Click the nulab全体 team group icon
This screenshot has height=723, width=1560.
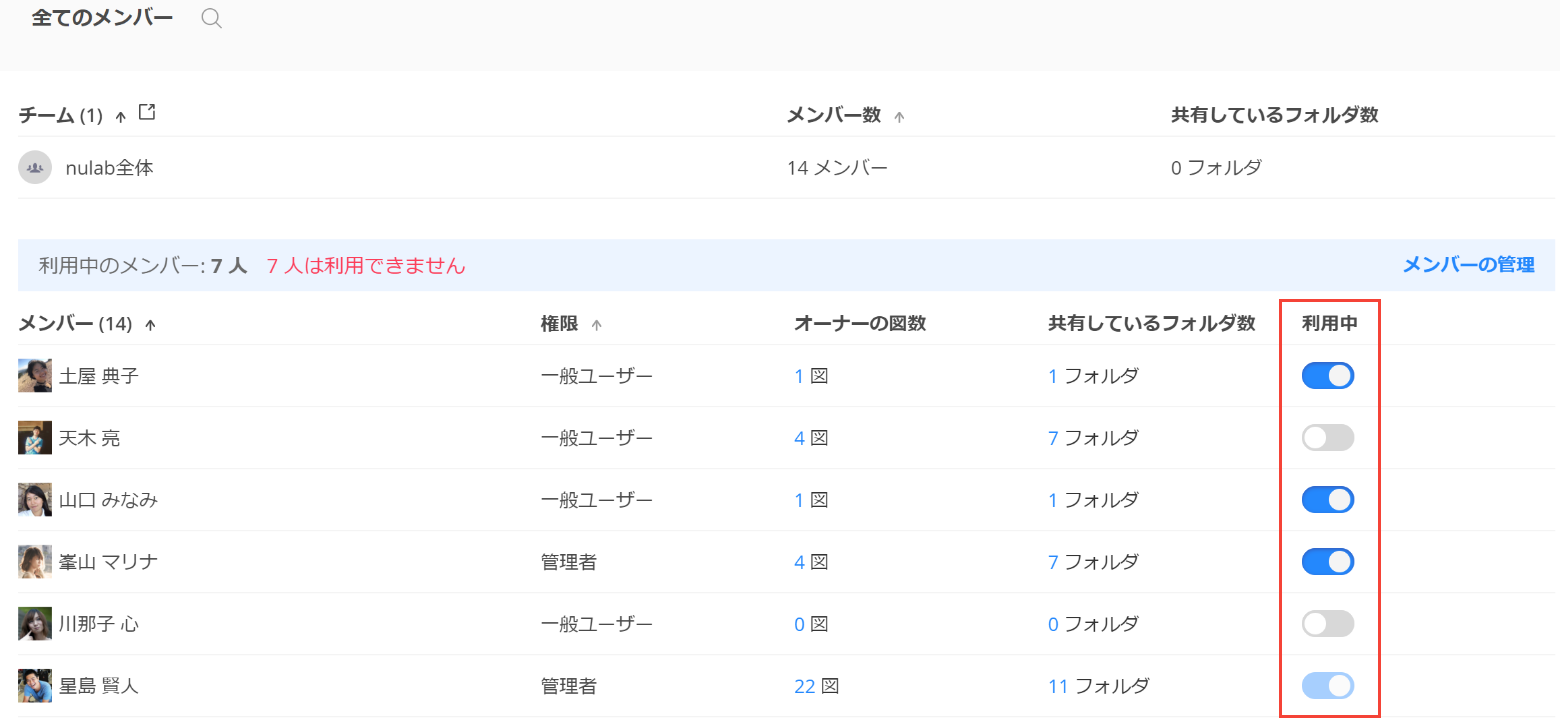35,168
